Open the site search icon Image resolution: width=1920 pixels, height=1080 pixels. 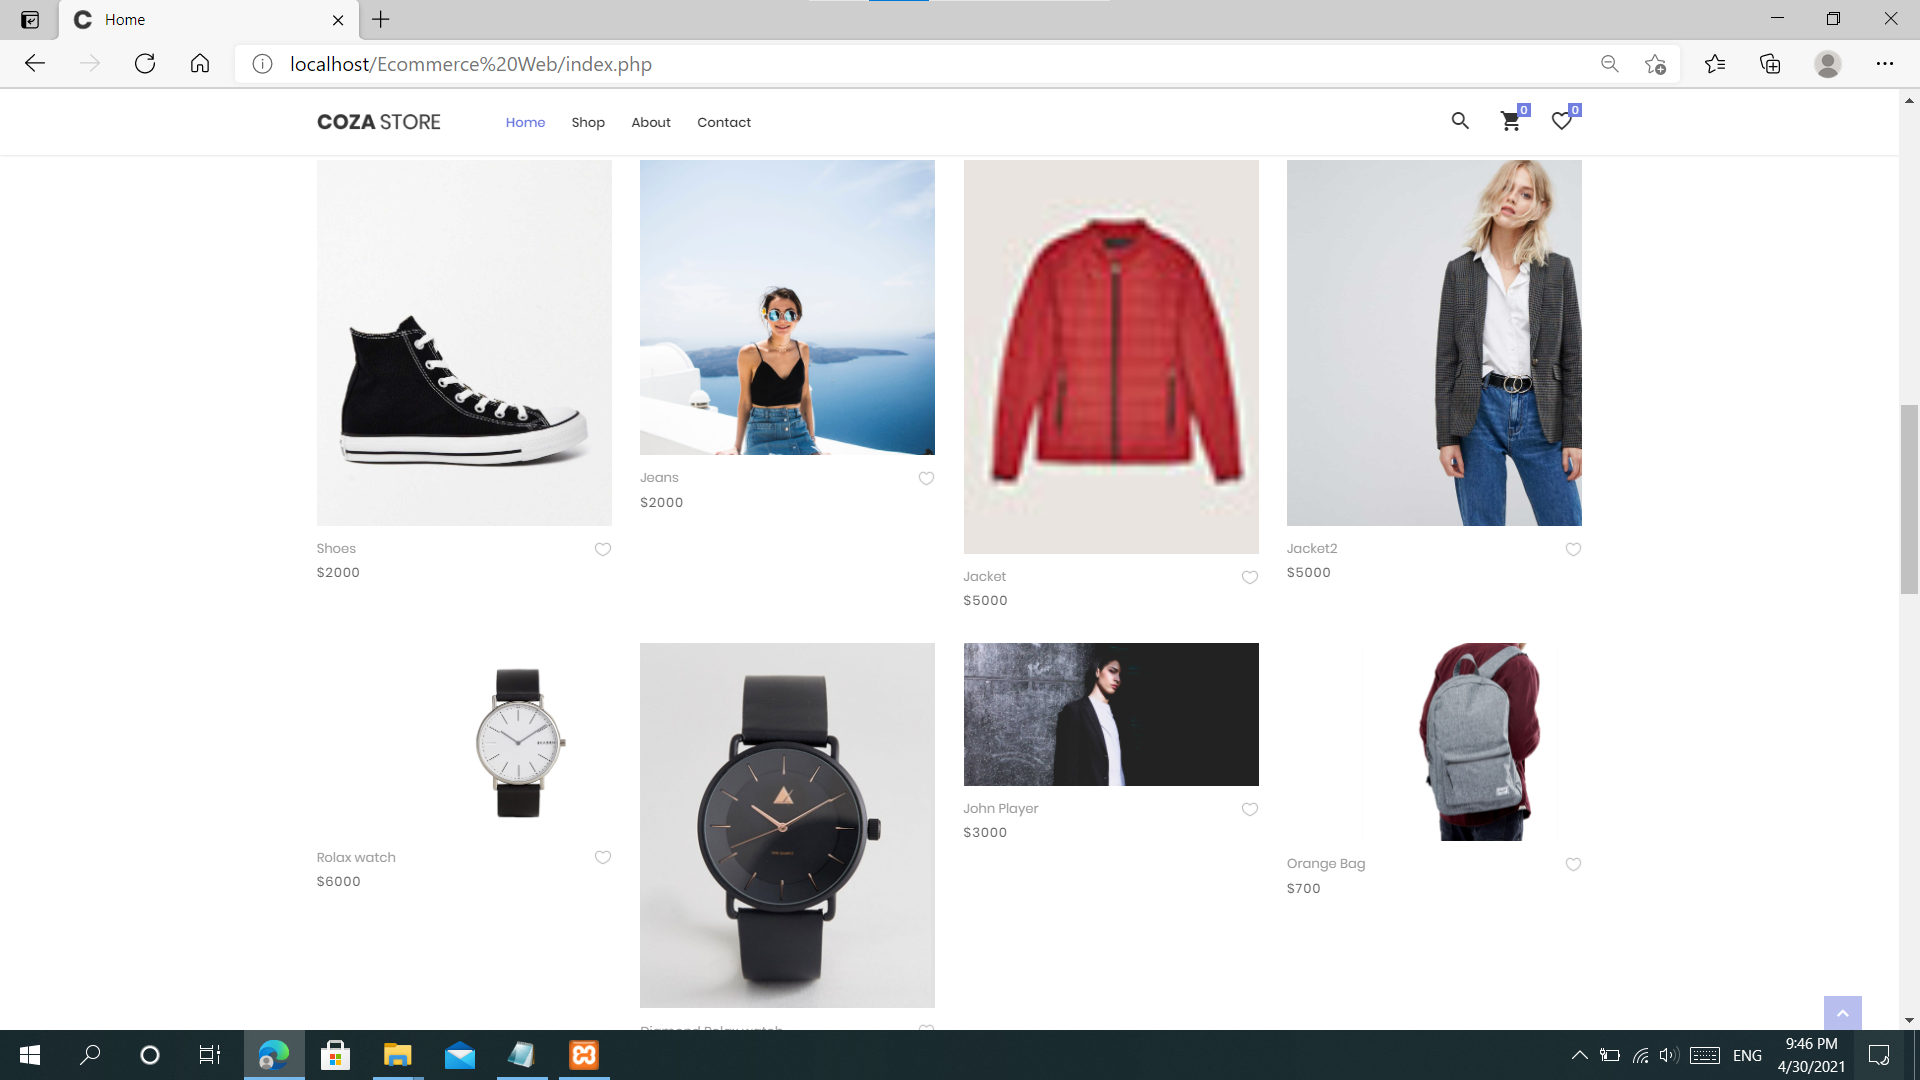coord(1460,121)
